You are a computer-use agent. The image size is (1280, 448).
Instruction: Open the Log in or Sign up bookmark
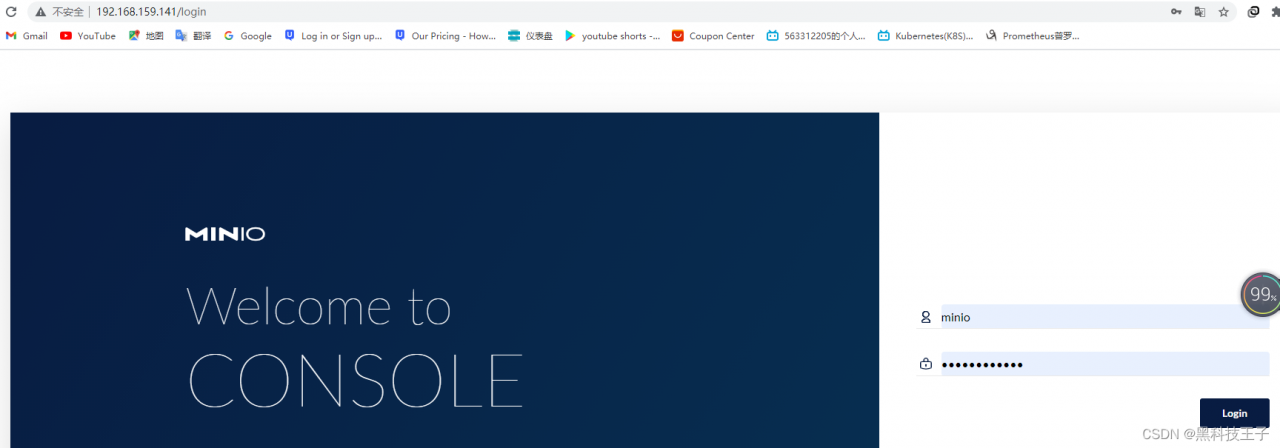point(333,35)
